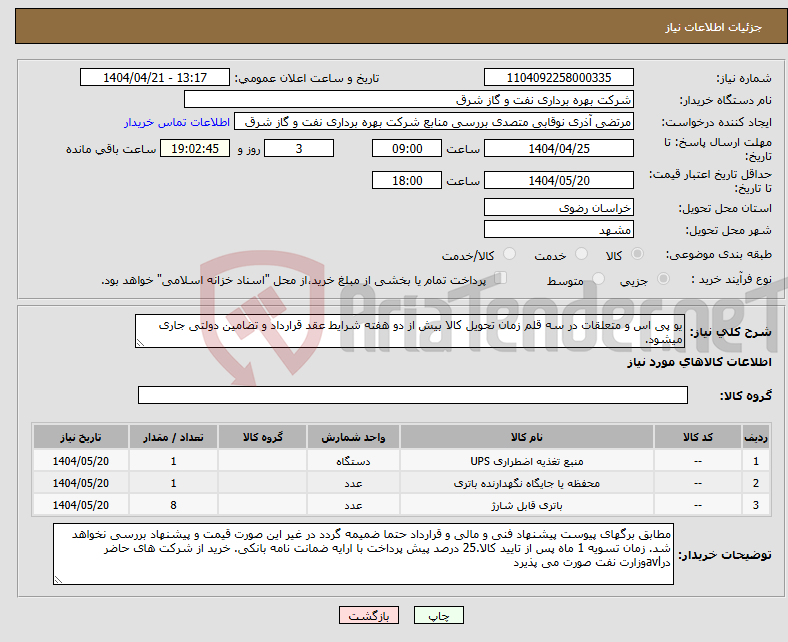Screen dimensions: 788x642
Task: Toggle the Islamic treasury payment checkbox
Action: coord(501,278)
